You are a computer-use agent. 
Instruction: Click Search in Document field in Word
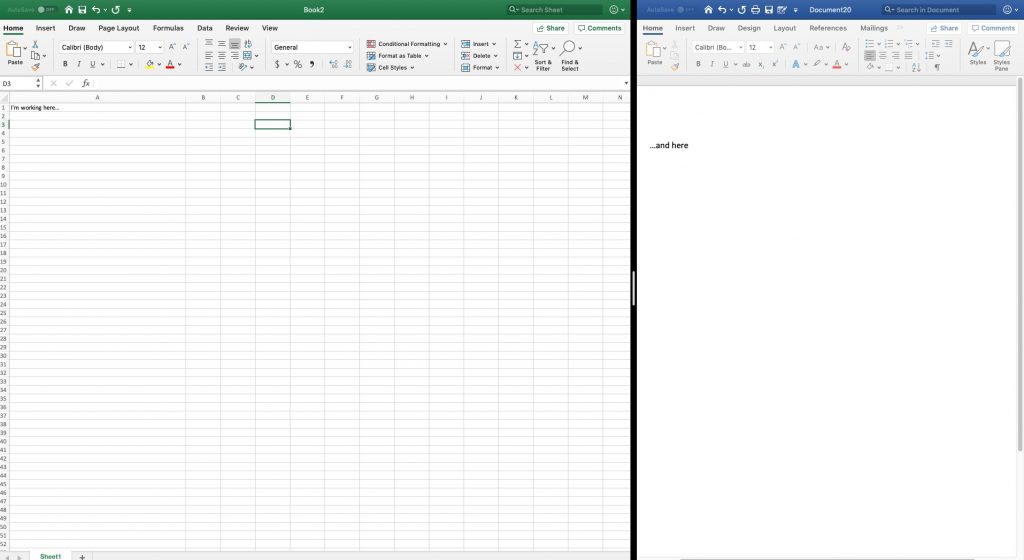[x=938, y=10]
